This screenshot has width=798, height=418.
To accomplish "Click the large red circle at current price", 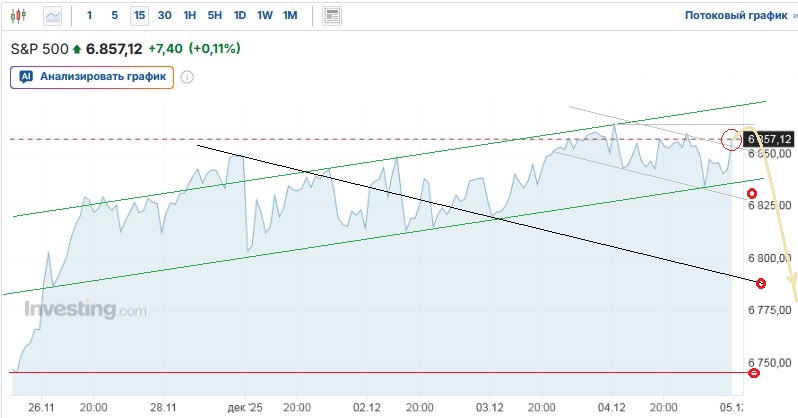I will coord(731,140).
